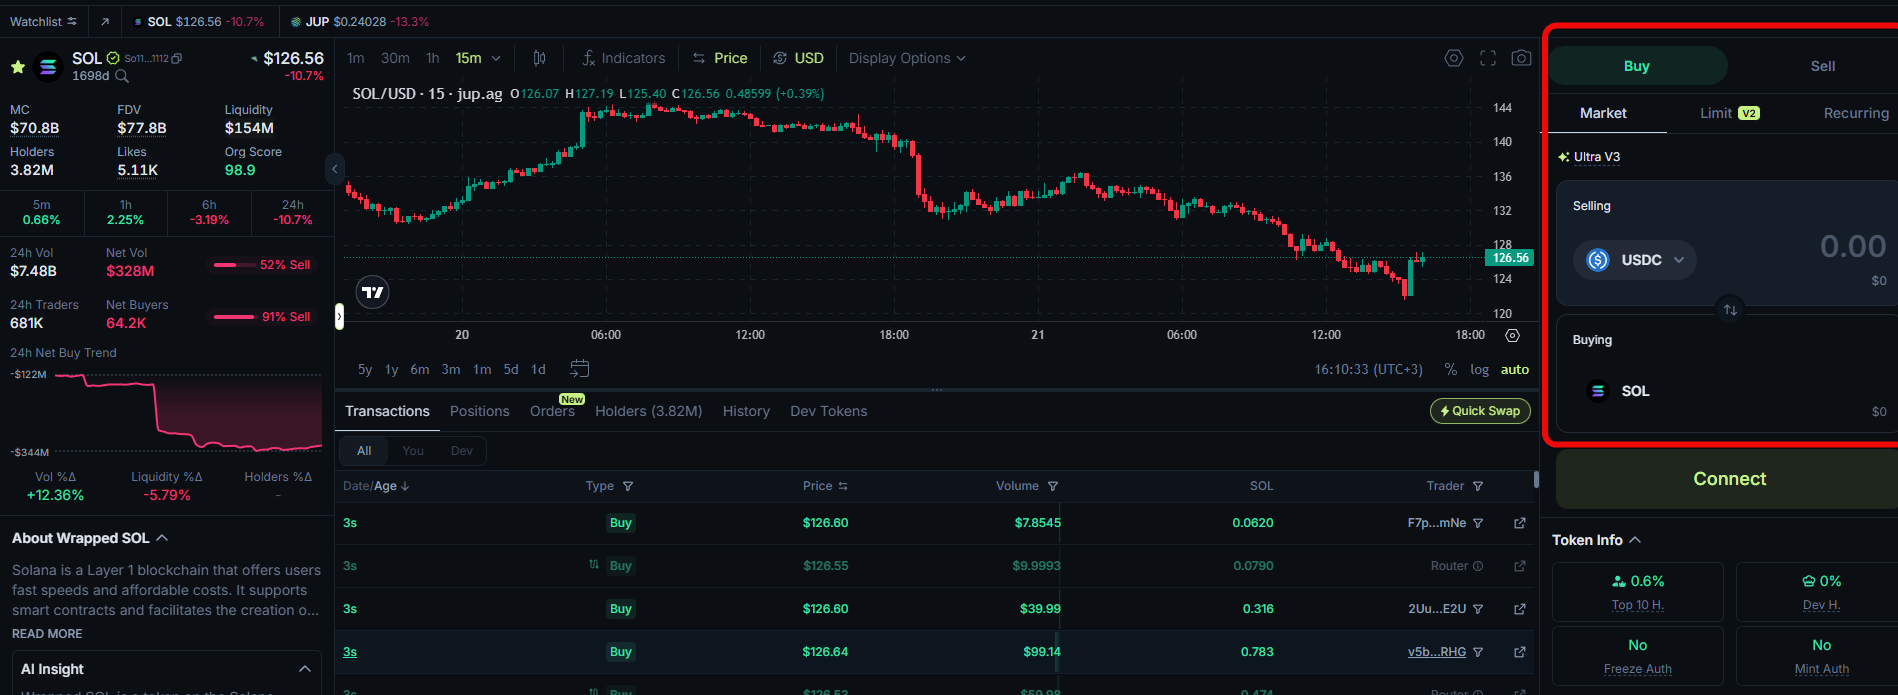Viewport: 1898px width, 695px height.
Task: Open external link for F7p...mNe transaction
Action: (x=1520, y=523)
